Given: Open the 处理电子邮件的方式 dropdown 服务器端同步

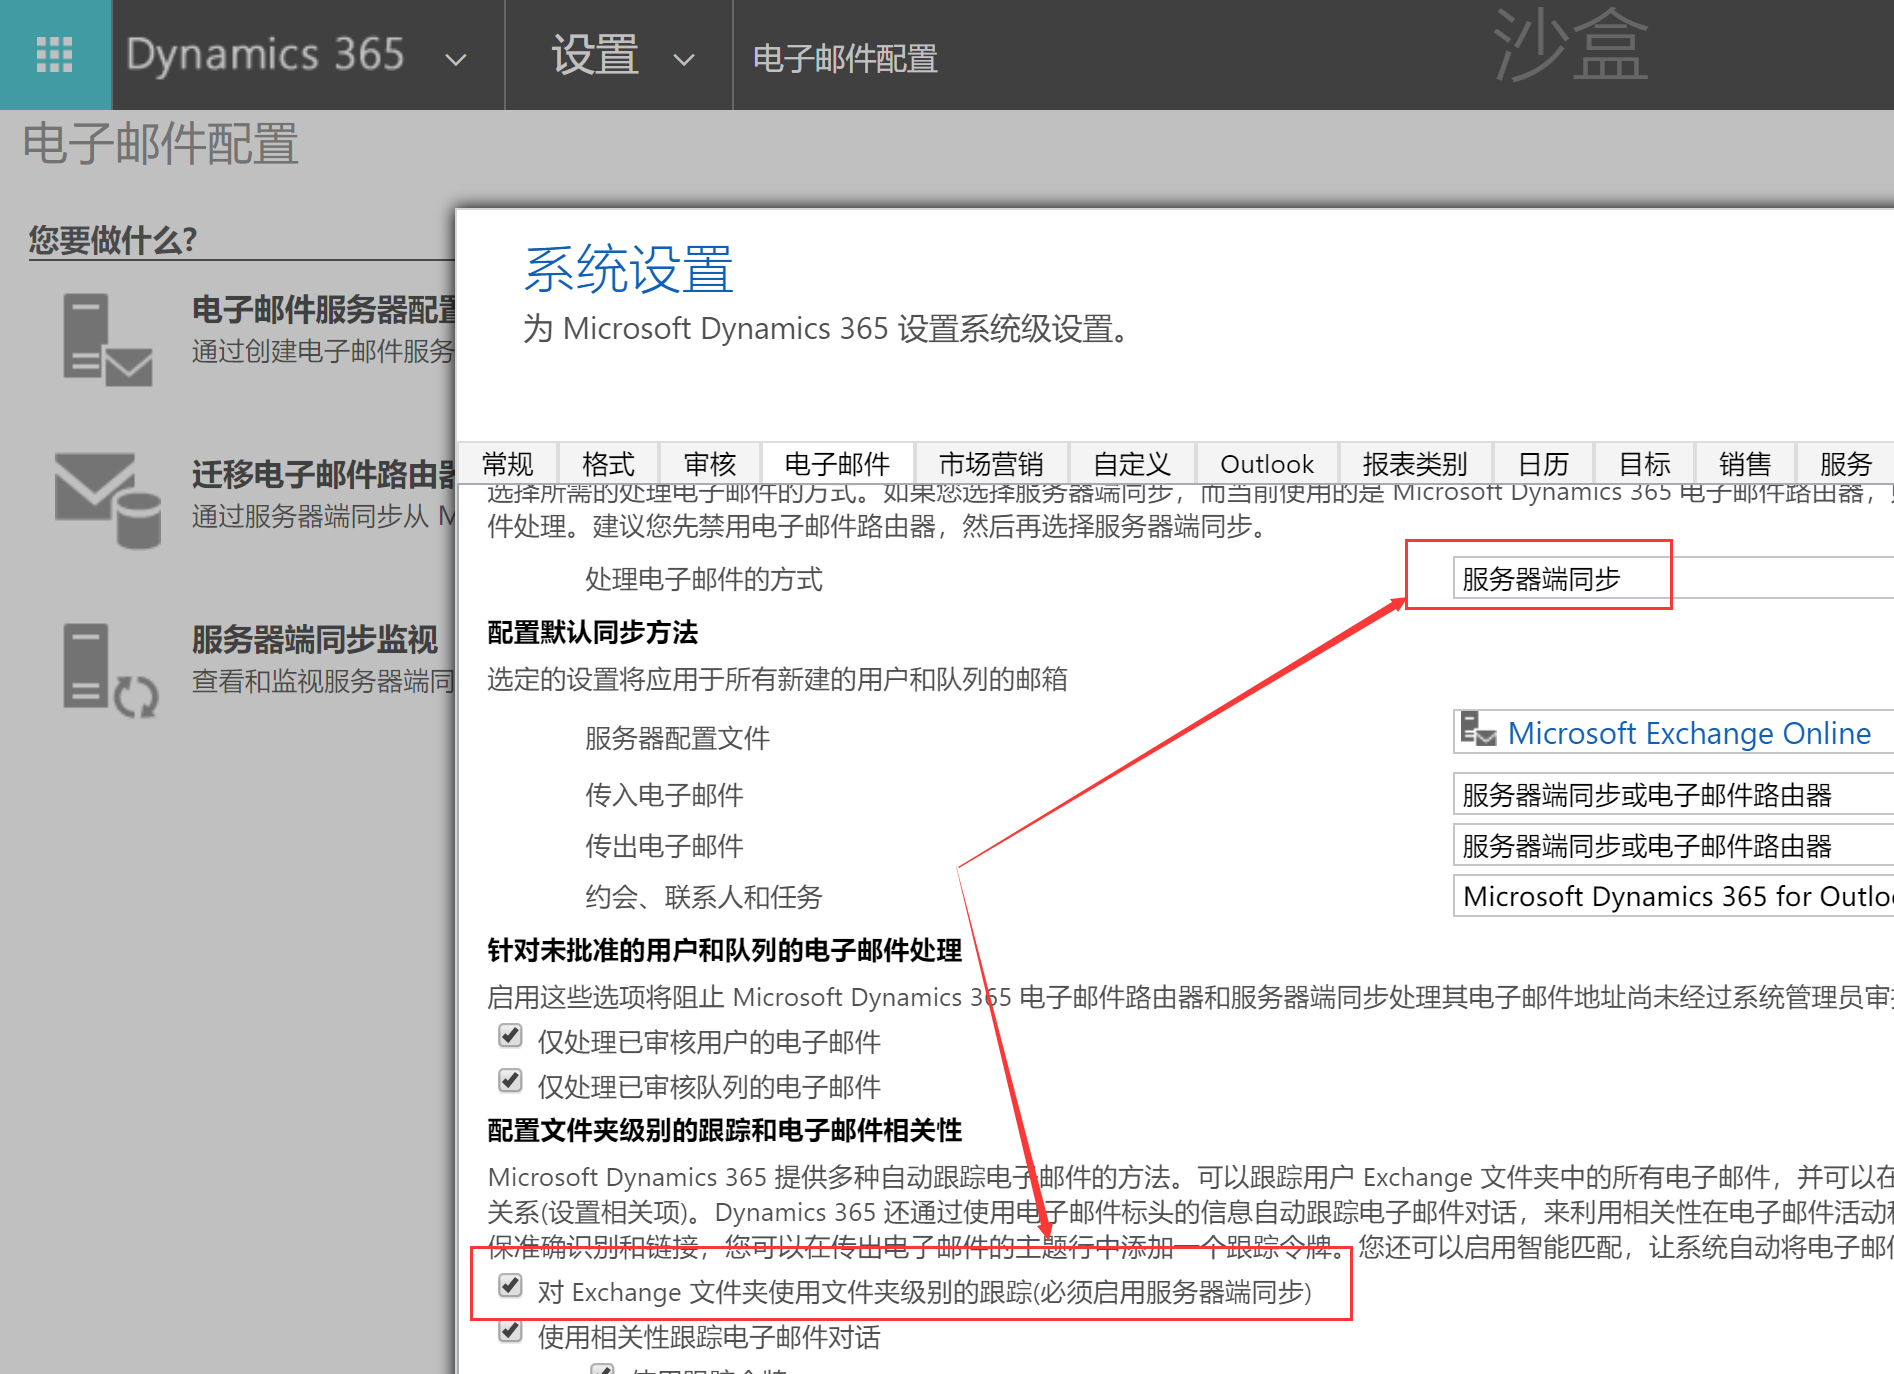Looking at the screenshot, I should 1673,579.
